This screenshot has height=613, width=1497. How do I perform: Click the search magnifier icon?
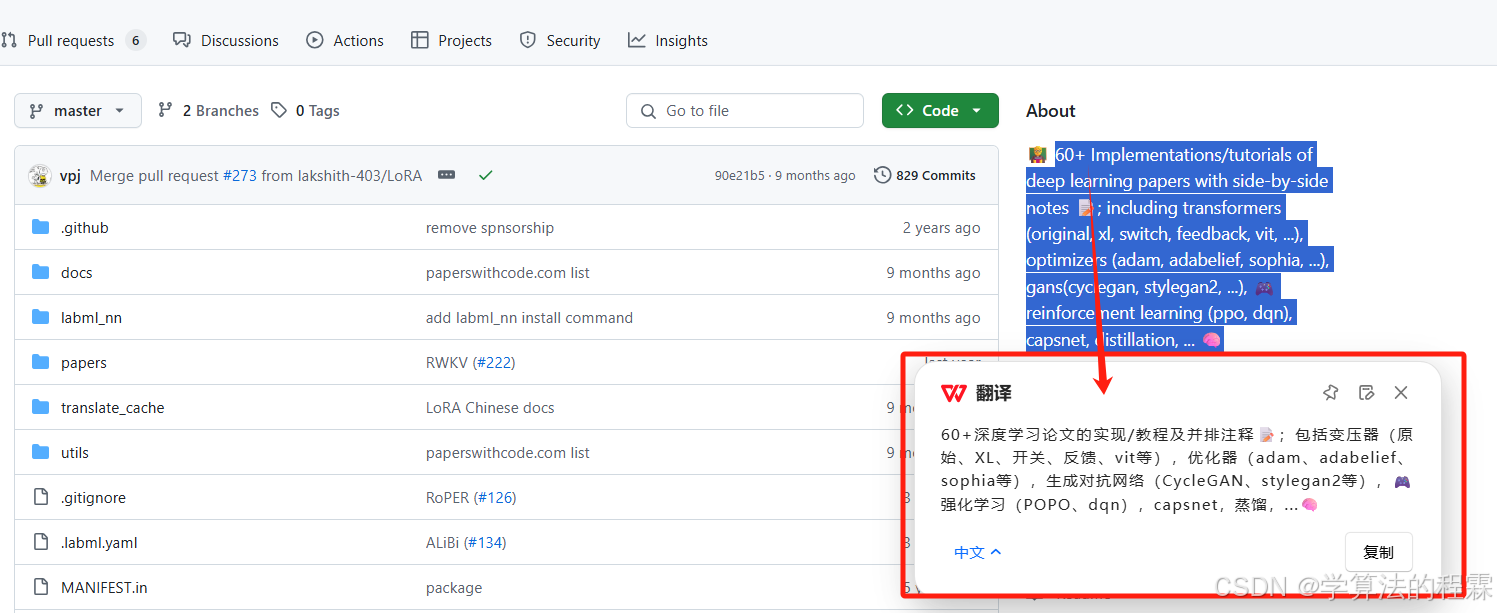(x=649, y=111)
